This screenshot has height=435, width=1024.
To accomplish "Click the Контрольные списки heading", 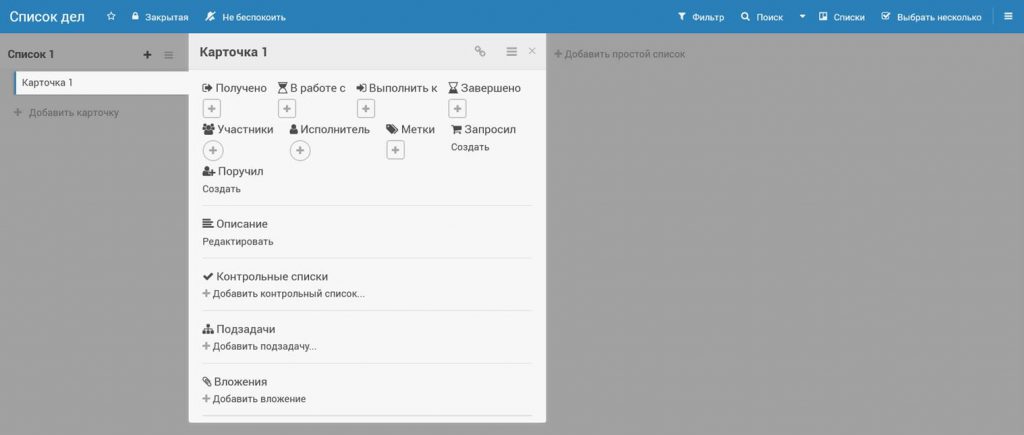I will [x=265, y=276].
